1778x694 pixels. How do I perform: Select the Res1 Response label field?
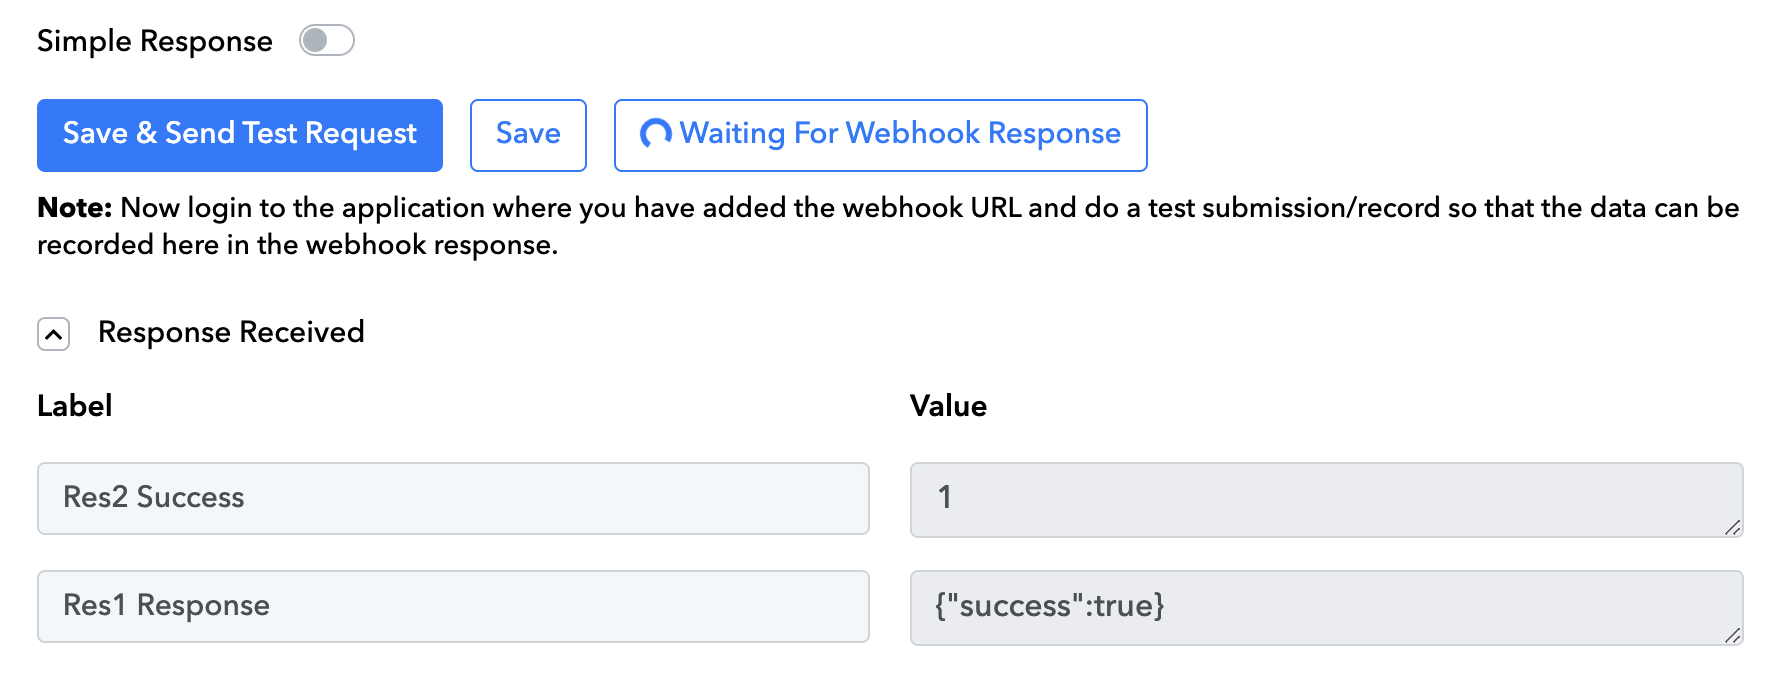click(453, 606)
